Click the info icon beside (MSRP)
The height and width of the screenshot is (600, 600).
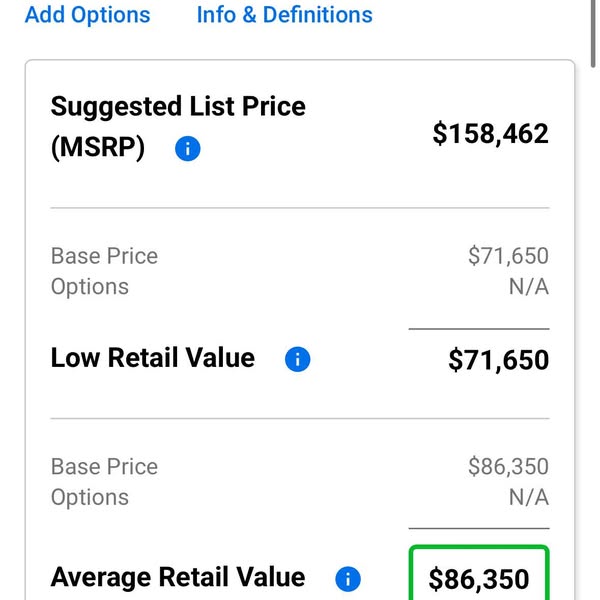(x=188, y=148)
